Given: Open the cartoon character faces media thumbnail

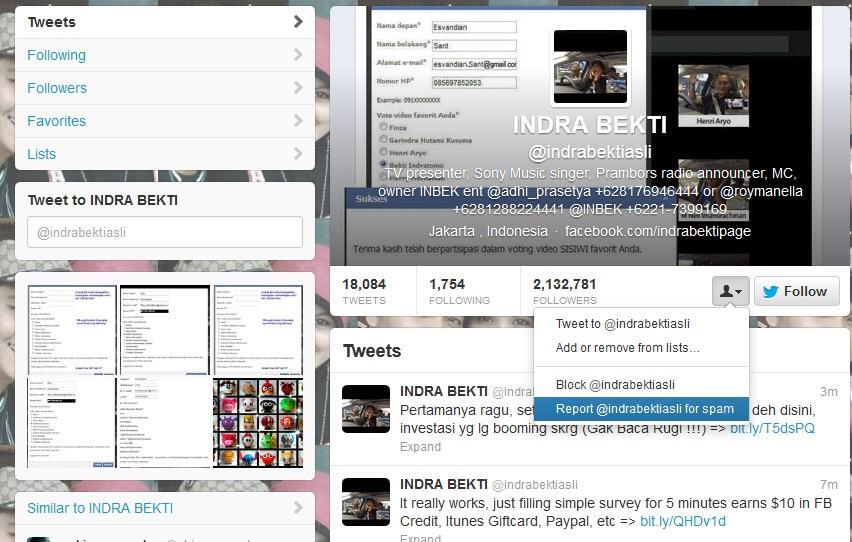Looking at the screenshot, I should pyautogui.click(x=258, y=423).
